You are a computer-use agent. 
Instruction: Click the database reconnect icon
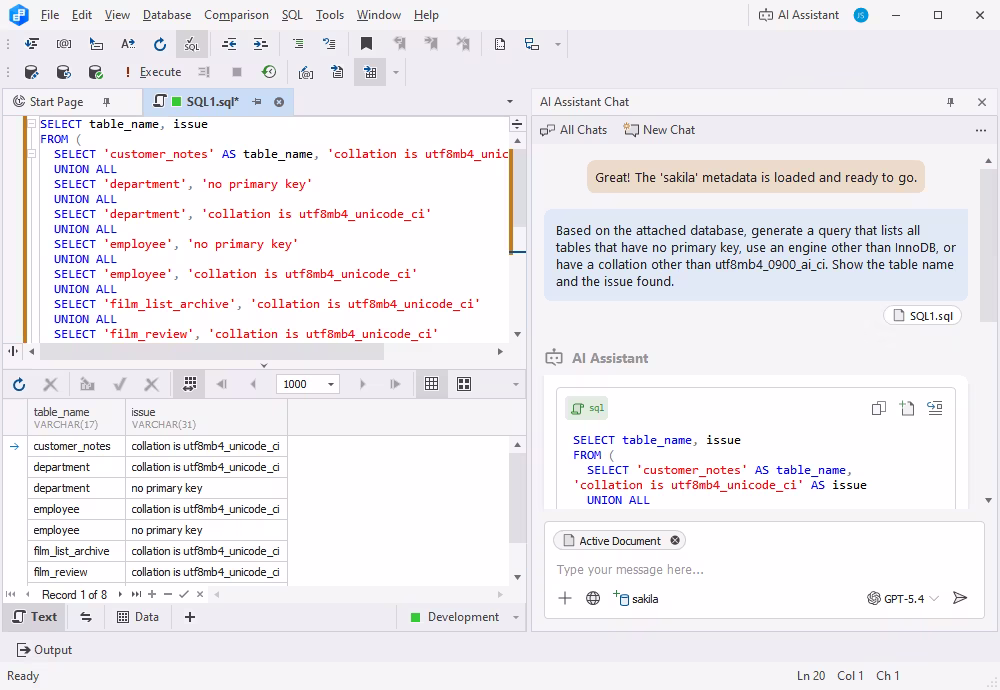(63, 72)
